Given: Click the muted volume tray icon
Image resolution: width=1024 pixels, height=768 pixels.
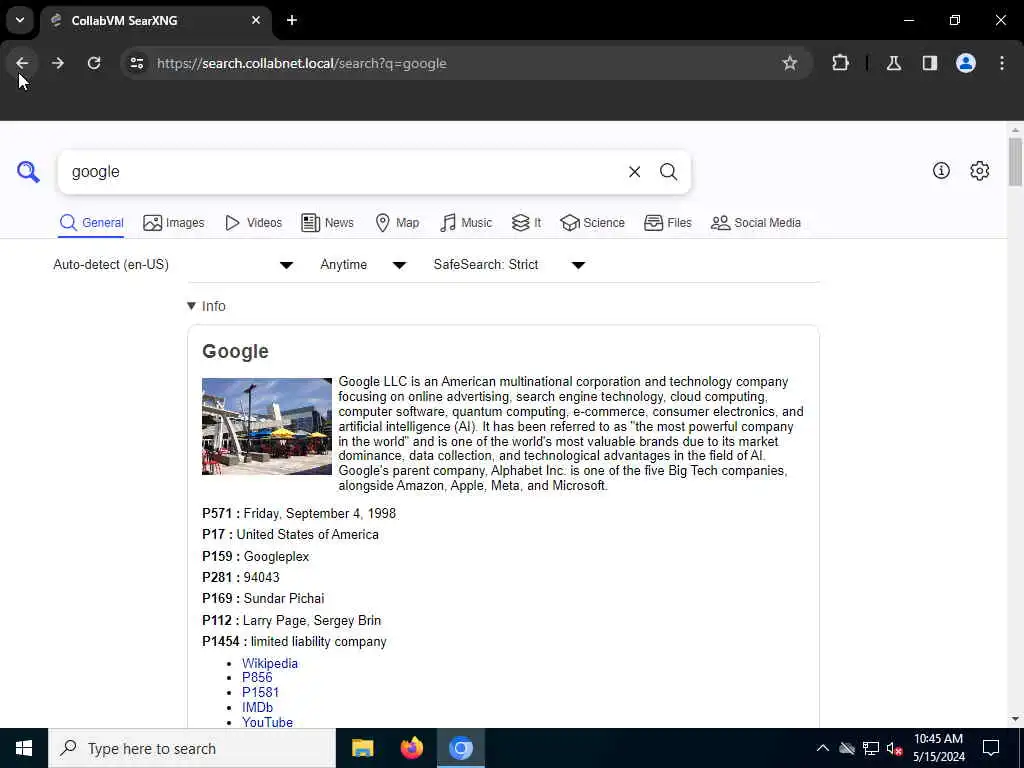Looking at the screenshot, I should 894,748.
